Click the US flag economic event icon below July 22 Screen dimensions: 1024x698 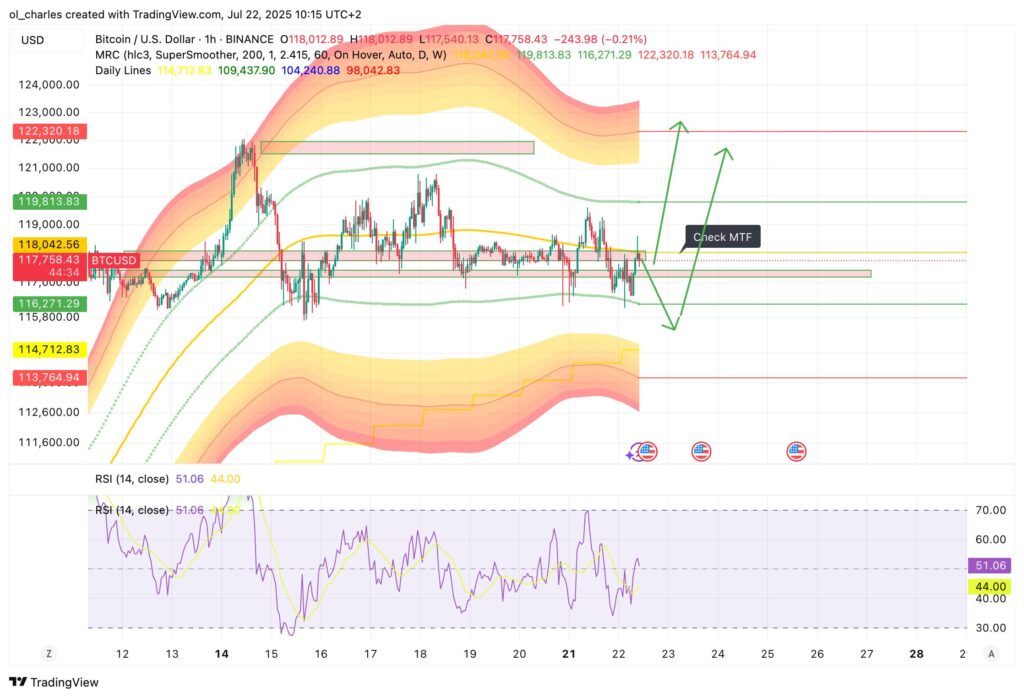tap(648, 451)
